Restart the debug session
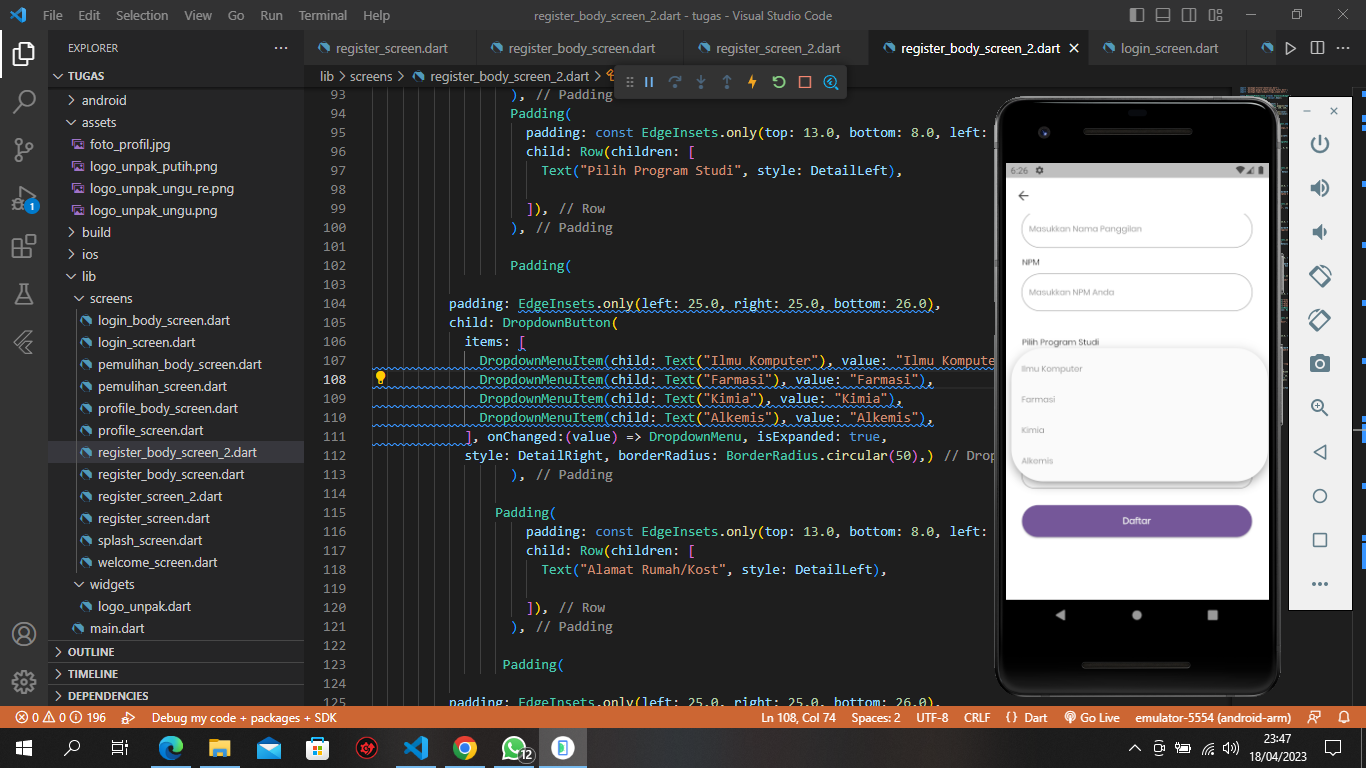This screenshot has height=768, width=1366. (x=779, y=84)
